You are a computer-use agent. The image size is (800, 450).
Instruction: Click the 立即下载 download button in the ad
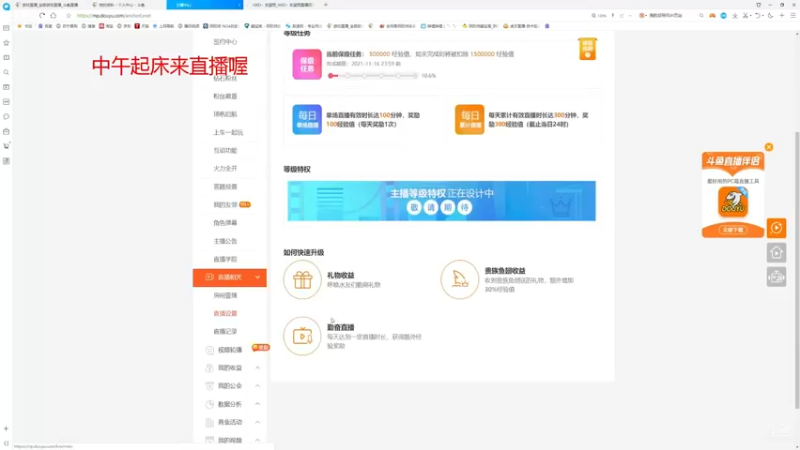coord(733,230)
